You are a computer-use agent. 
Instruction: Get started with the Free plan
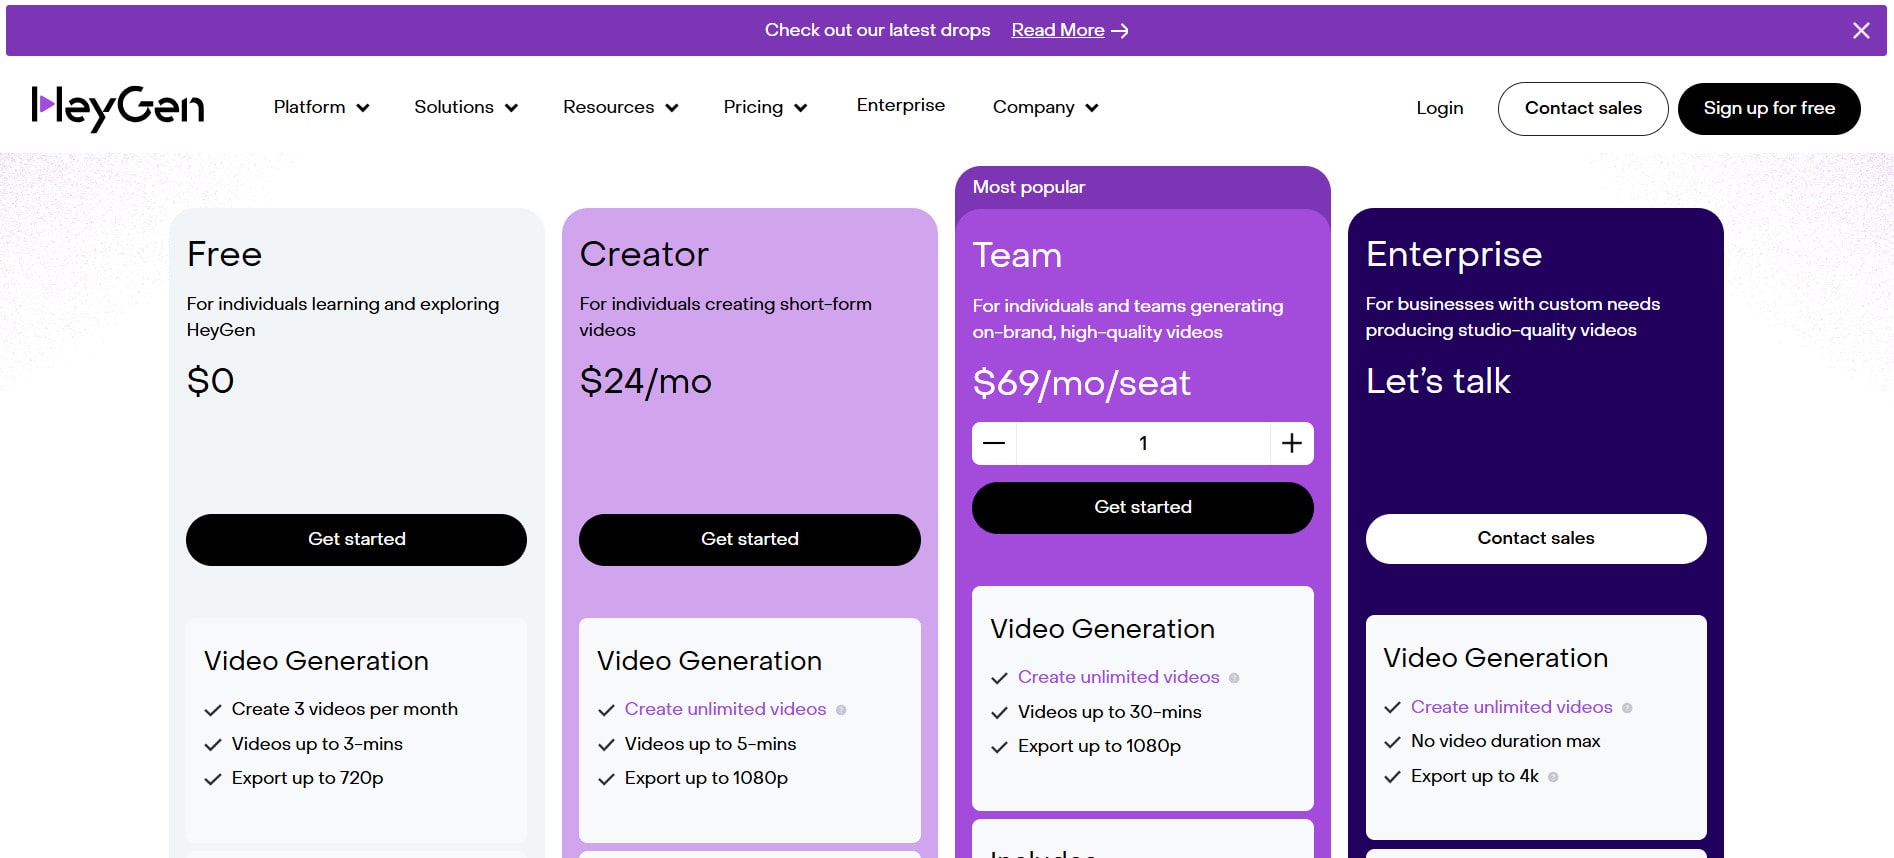coord(356,540)
